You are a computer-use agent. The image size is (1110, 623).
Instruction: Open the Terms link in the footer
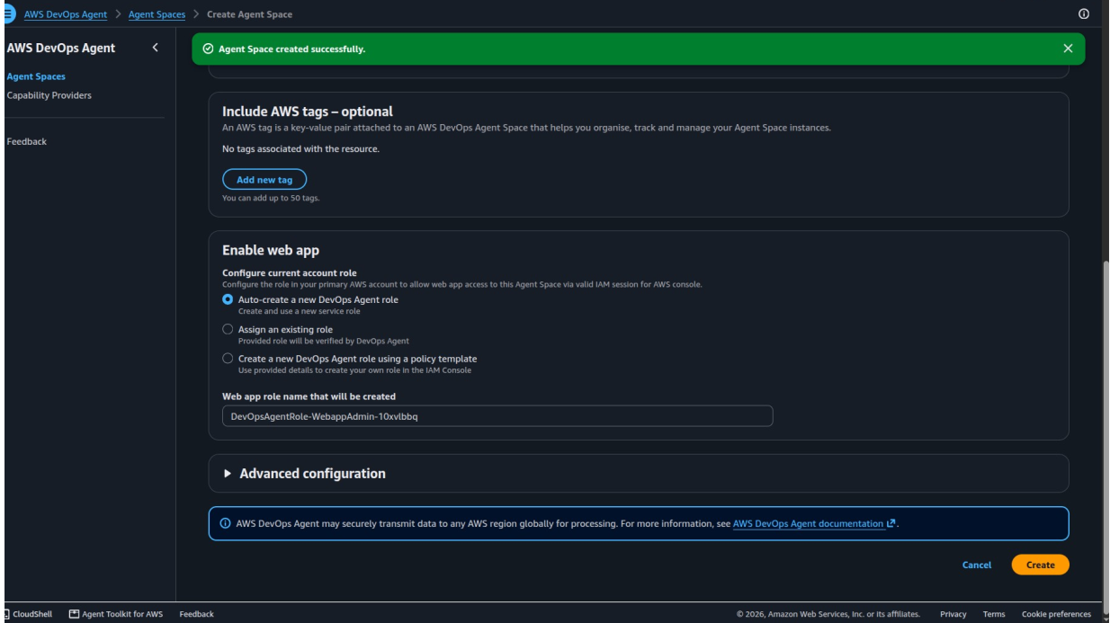click(x=993, y=614)
